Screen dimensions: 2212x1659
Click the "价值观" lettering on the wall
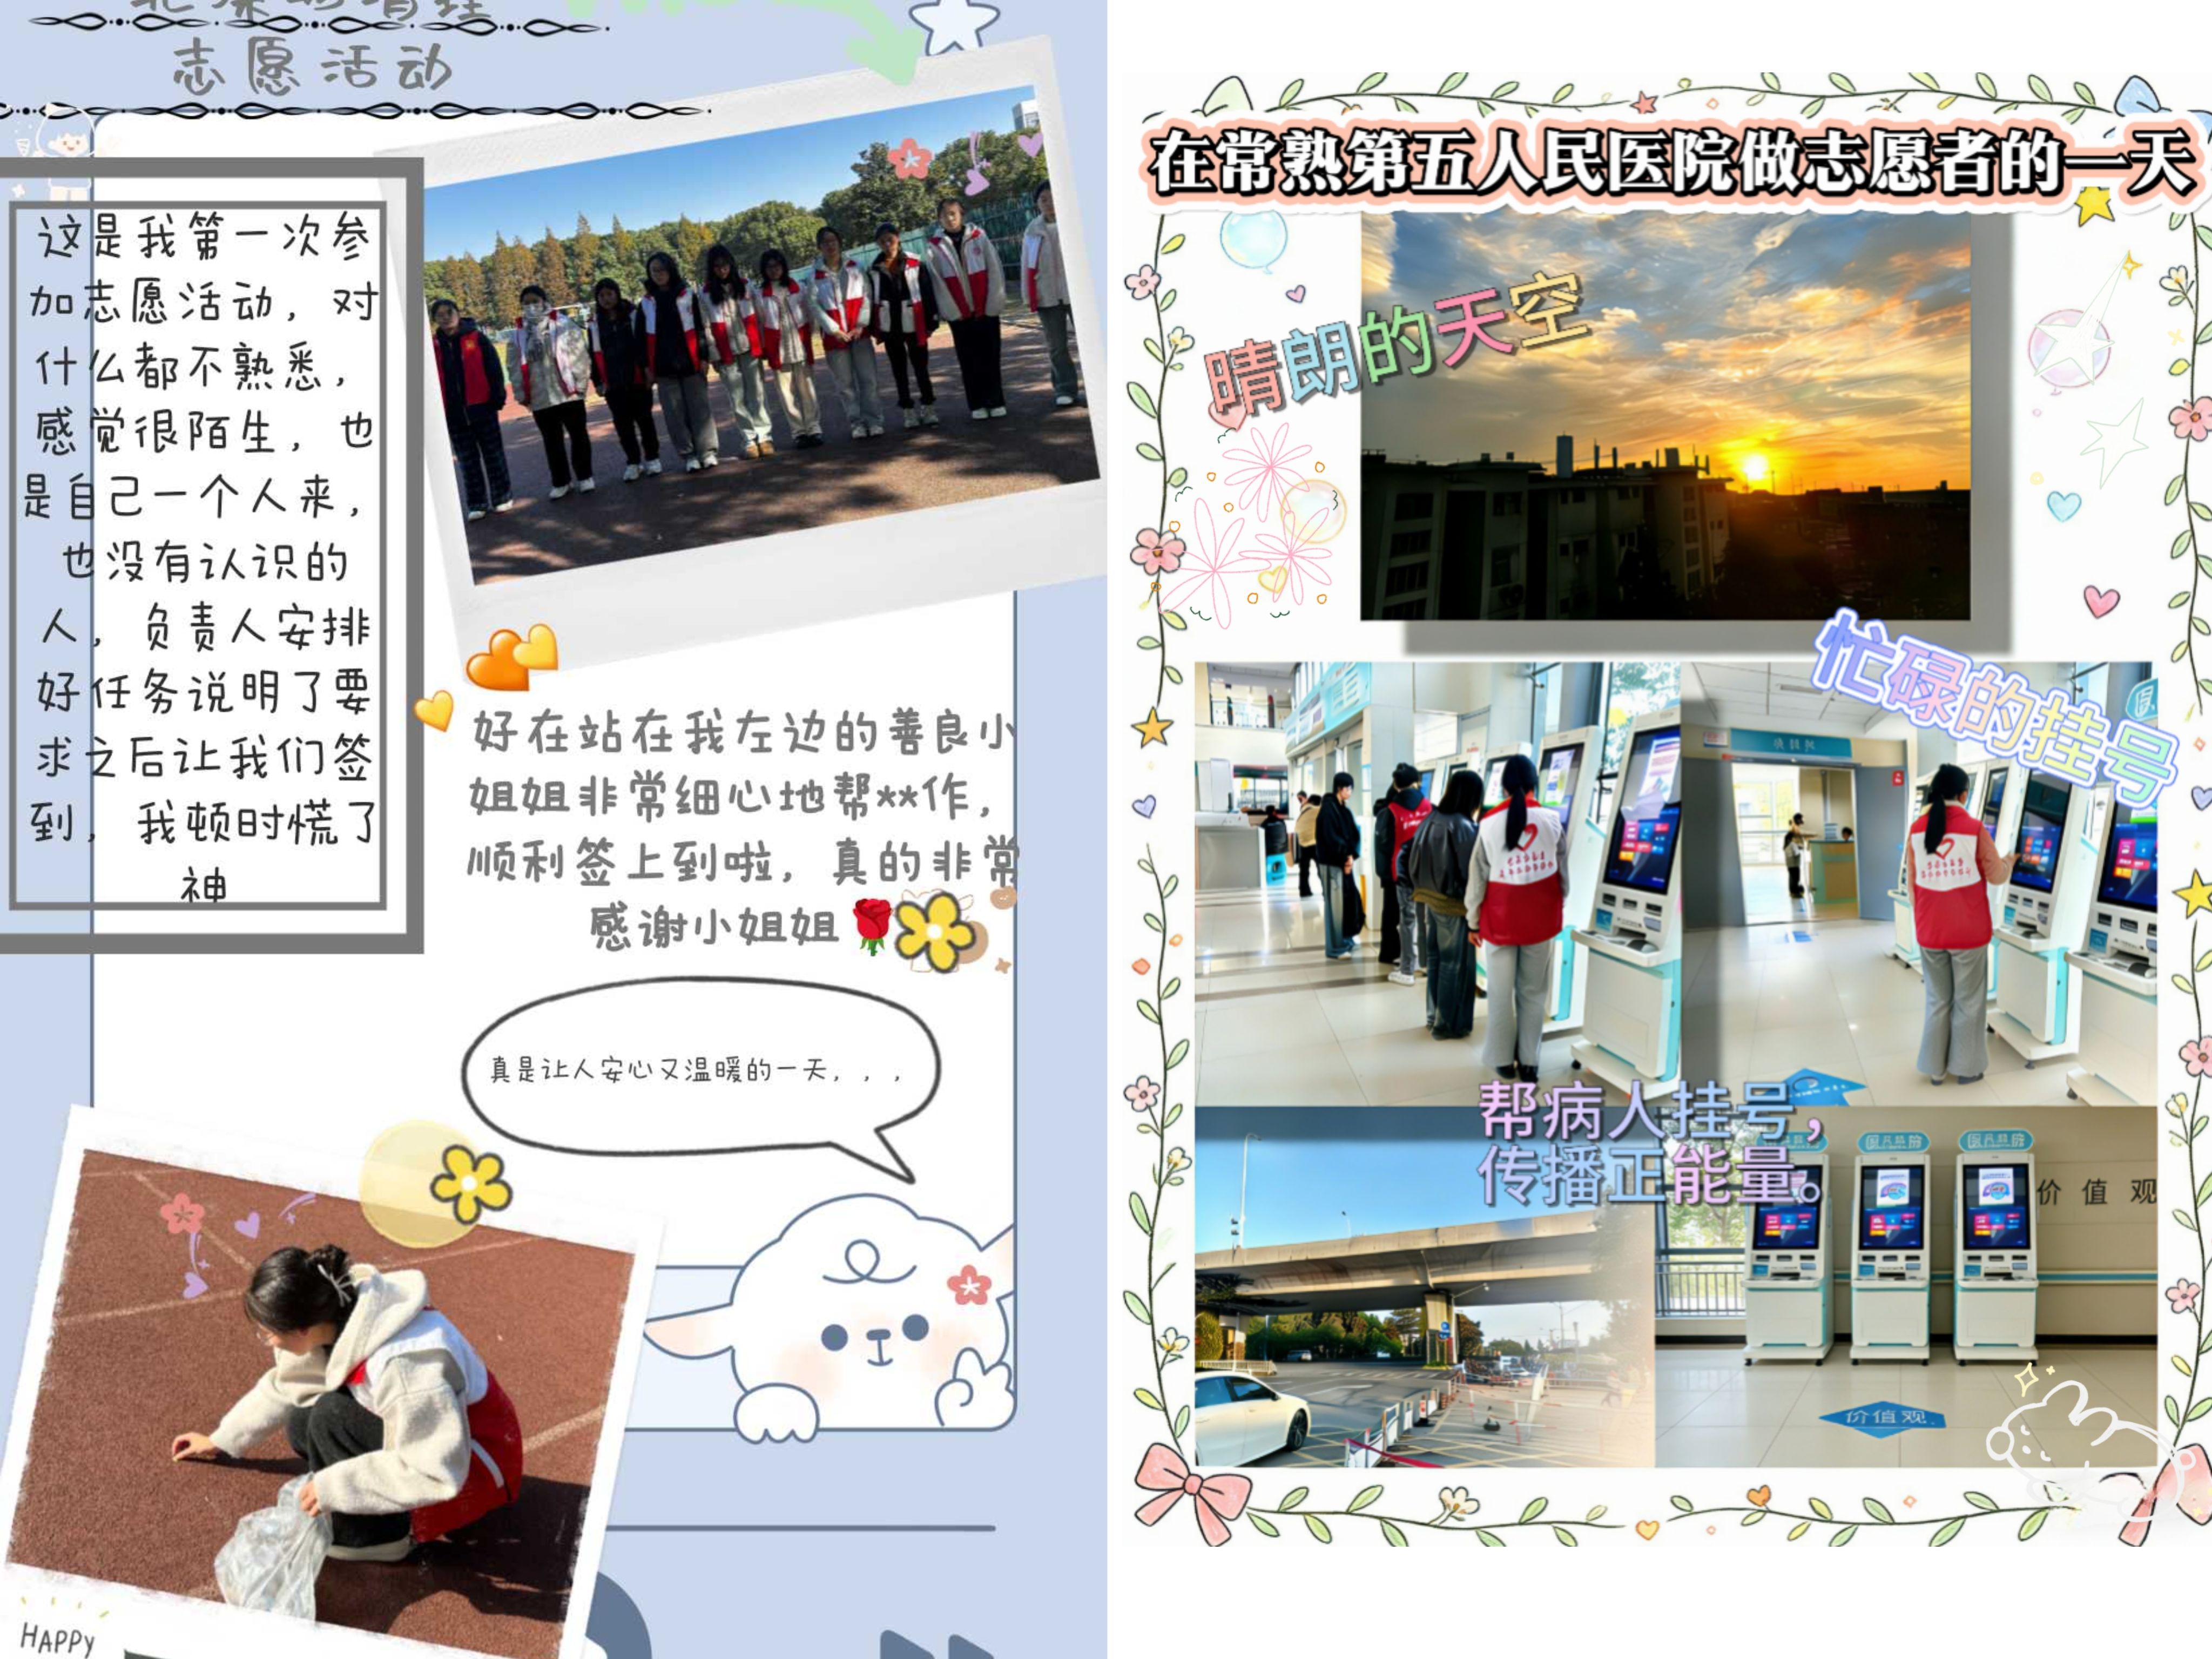(2097, 1192)
